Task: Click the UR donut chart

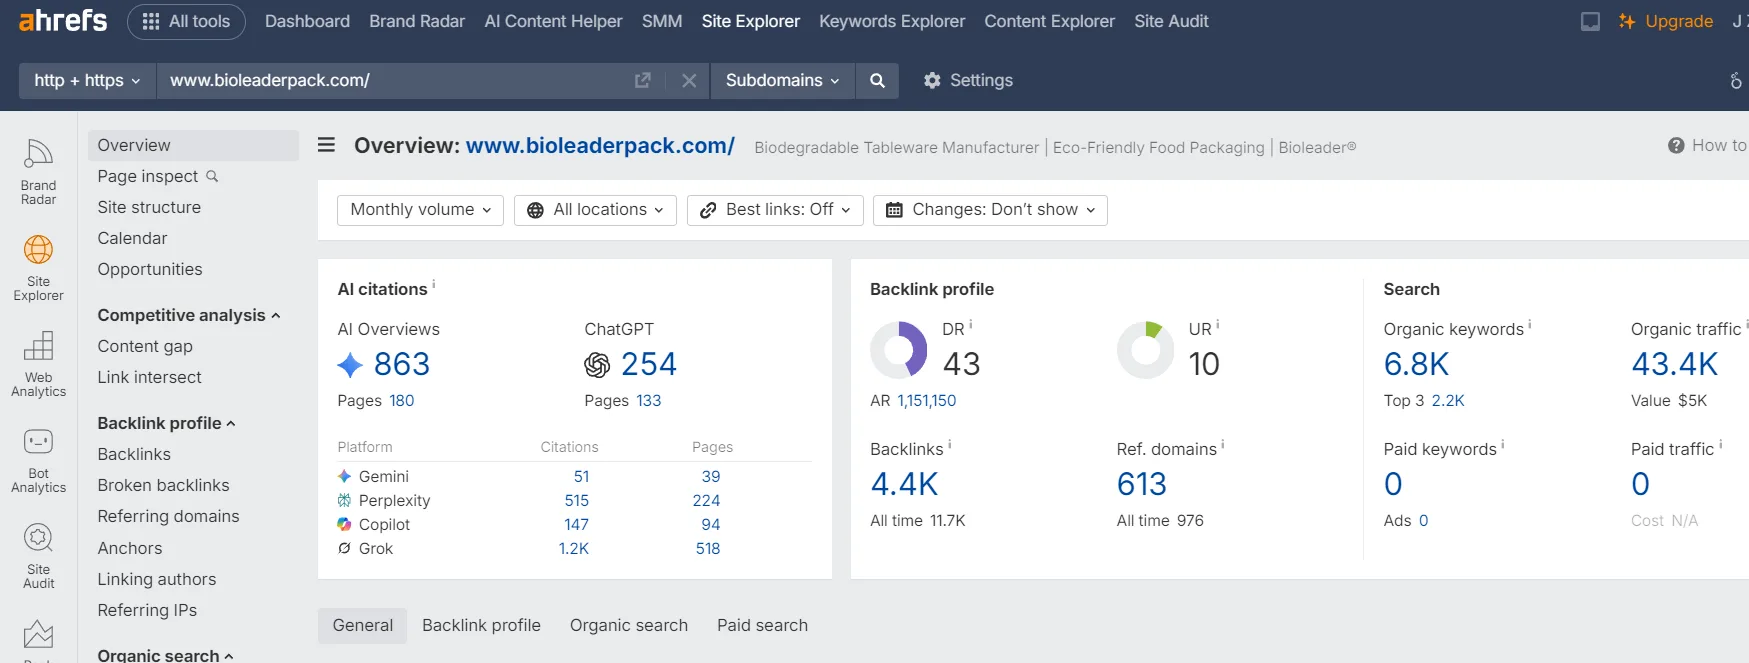Action: click(1145, 349)
